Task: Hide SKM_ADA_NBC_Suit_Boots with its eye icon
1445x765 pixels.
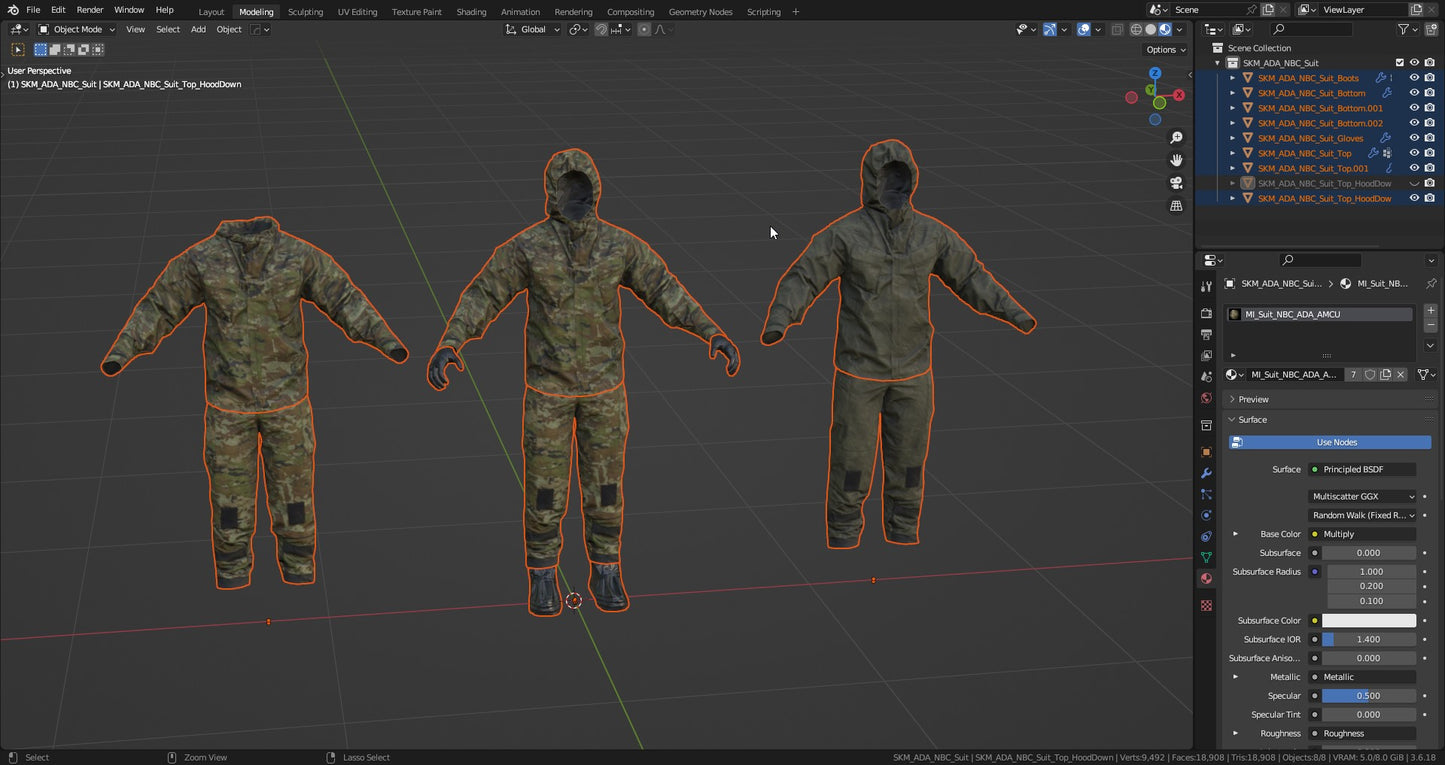Action: 1414,78
